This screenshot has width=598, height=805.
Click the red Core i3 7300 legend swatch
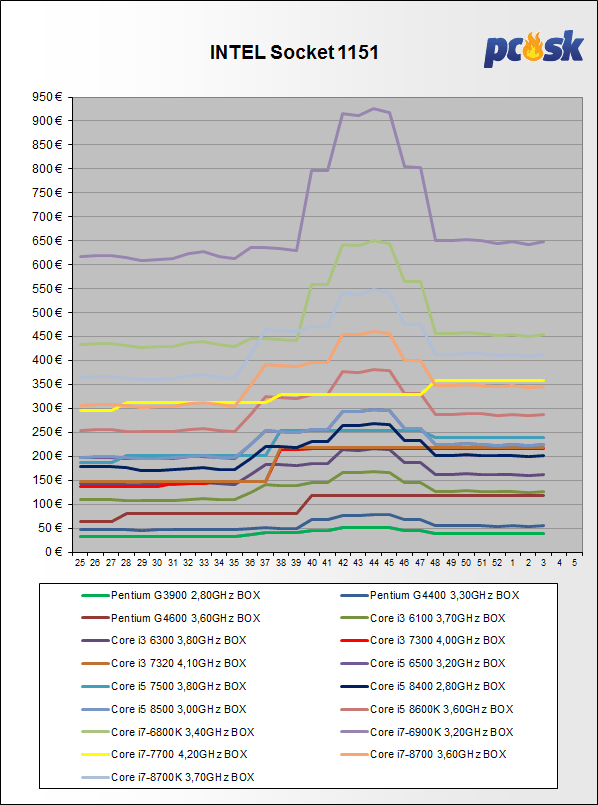click(355, 640)
